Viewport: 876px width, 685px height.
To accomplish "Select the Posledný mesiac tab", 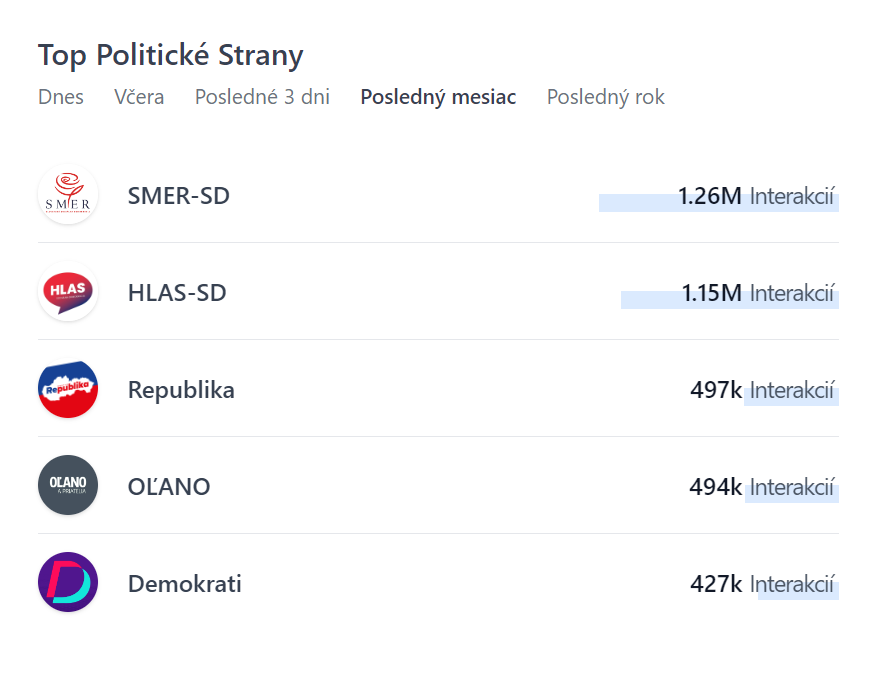I will pyautogui.click(x=438, y=97).
